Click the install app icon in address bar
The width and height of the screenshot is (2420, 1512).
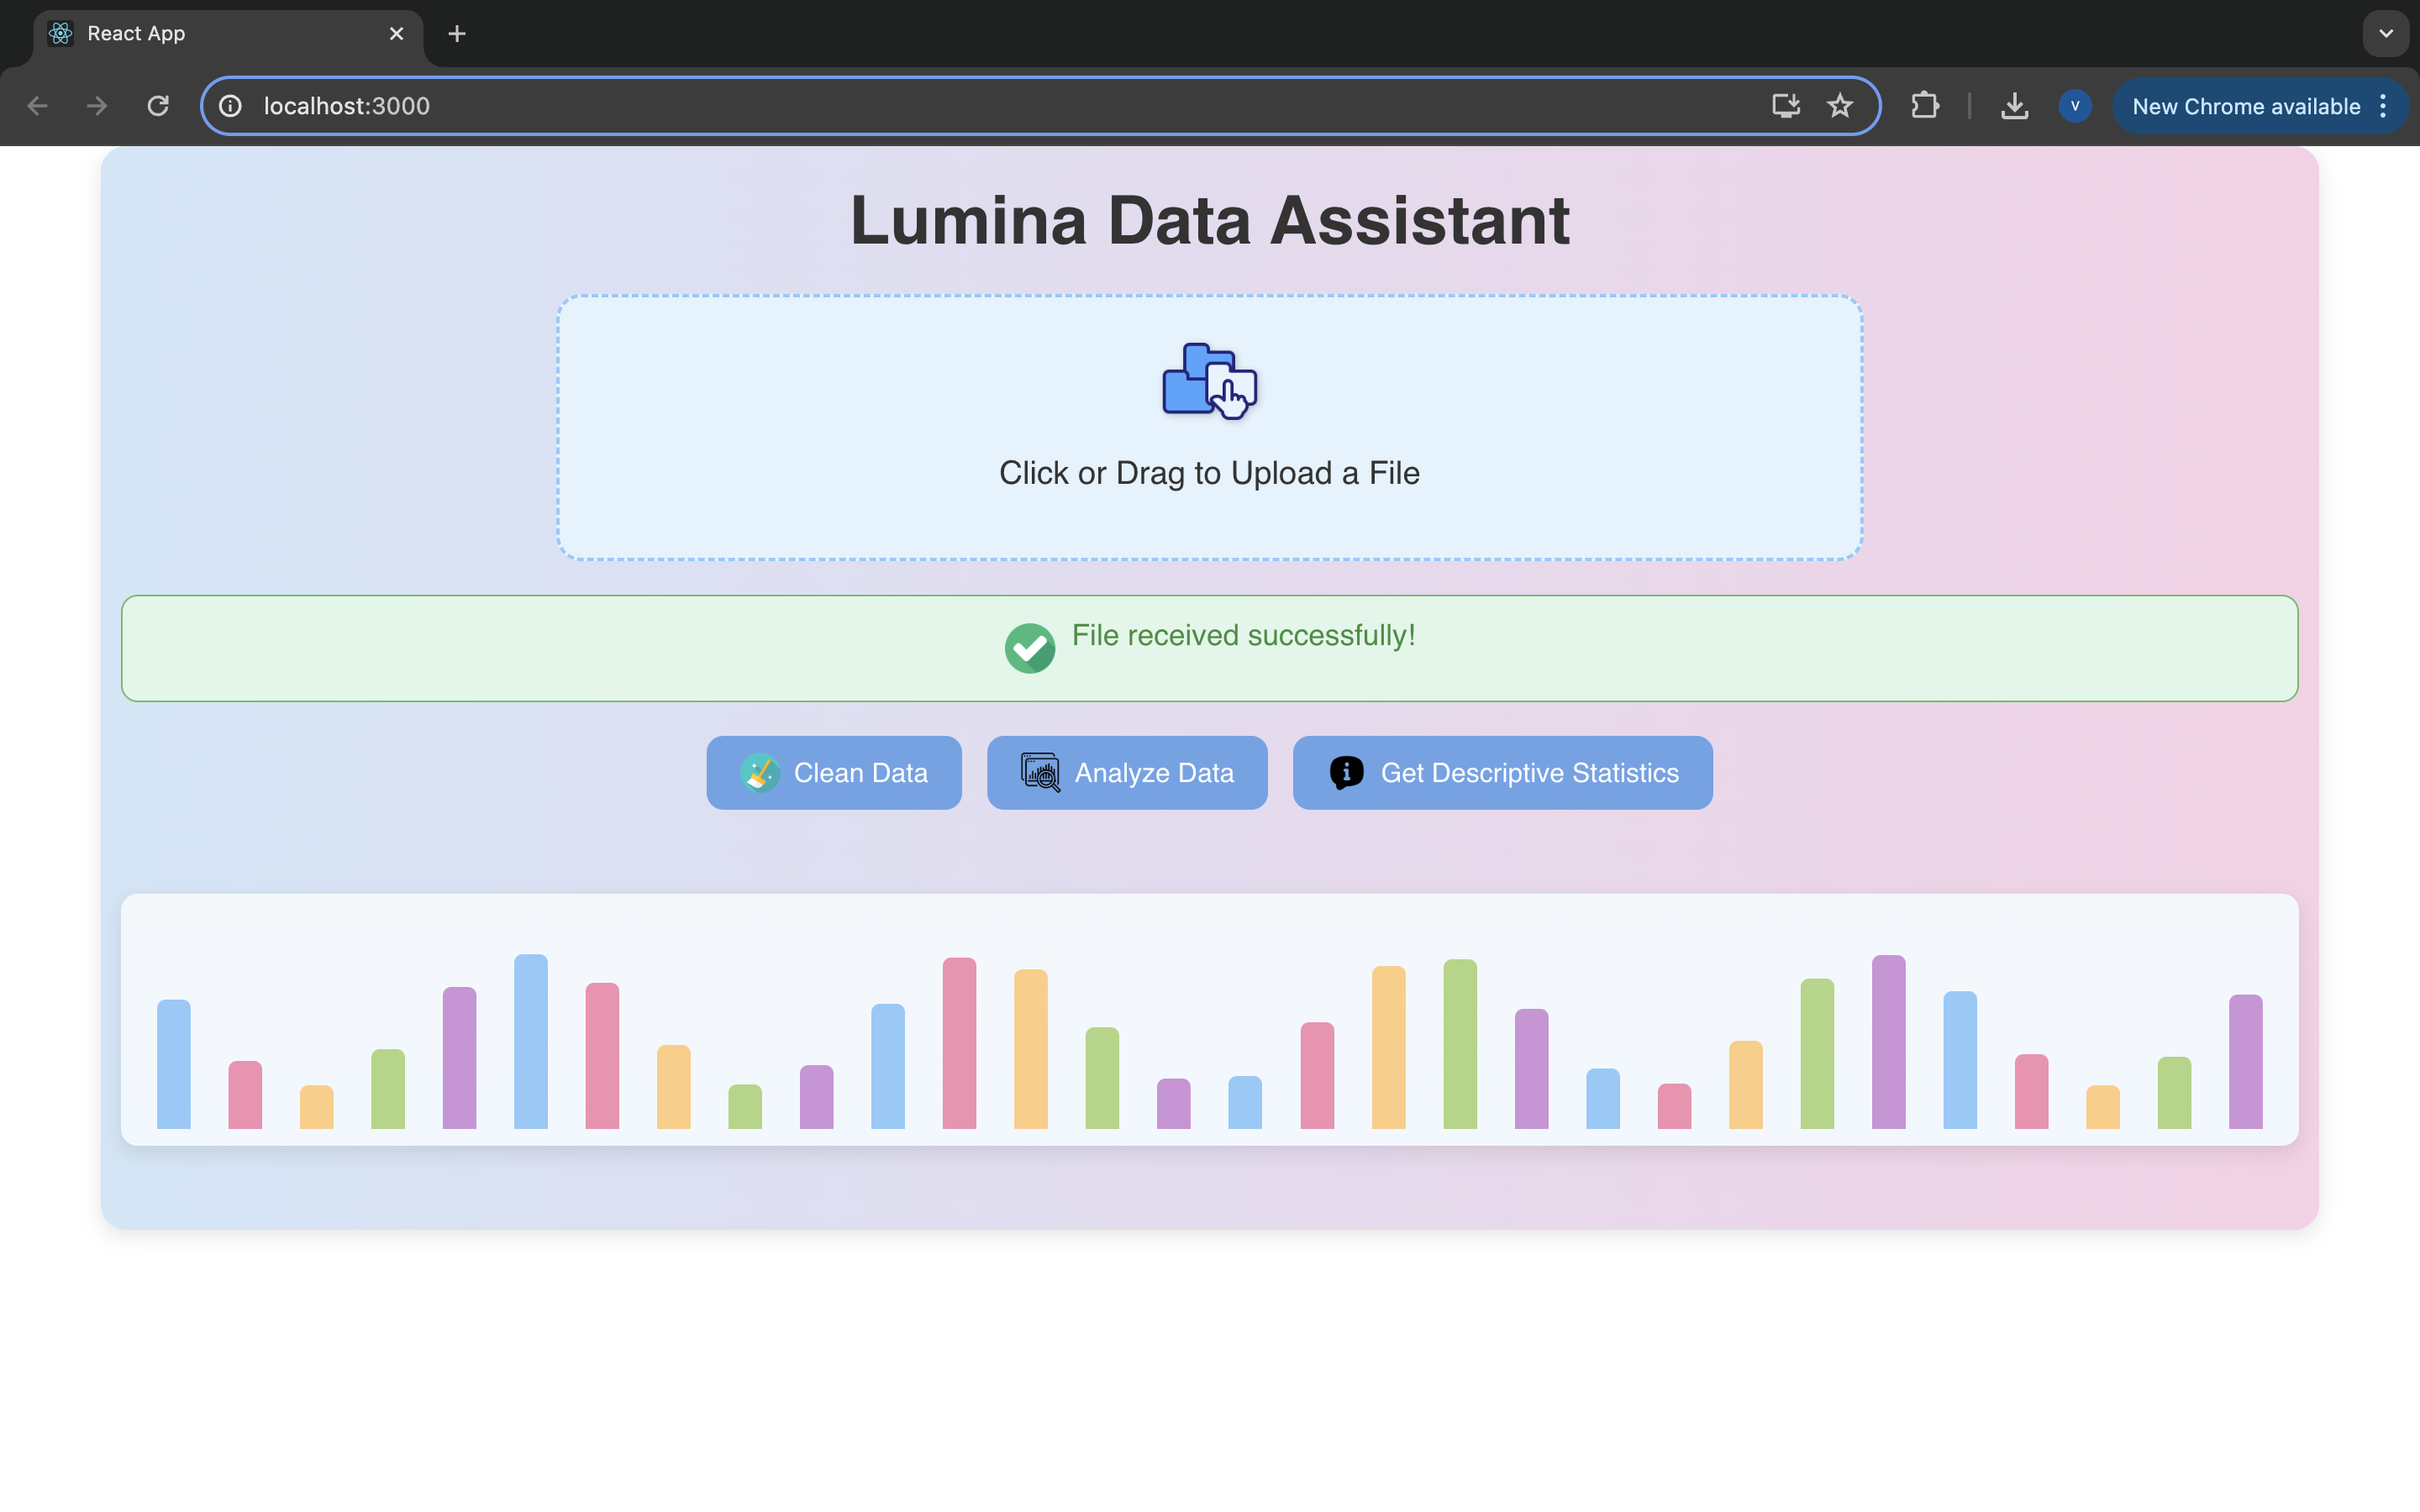tap(1785, 106)
